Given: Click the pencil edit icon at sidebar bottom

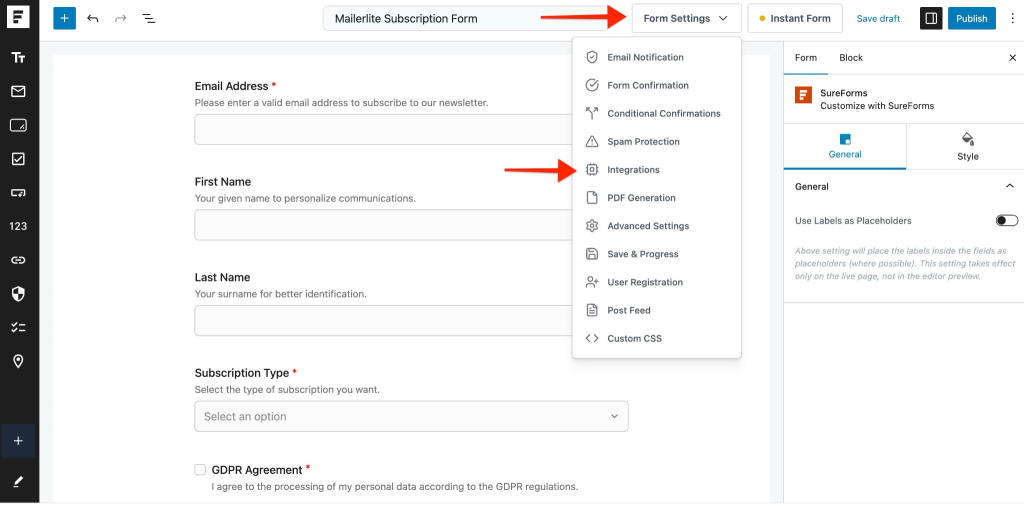Looking at the screenshot, I should point(18,482).
